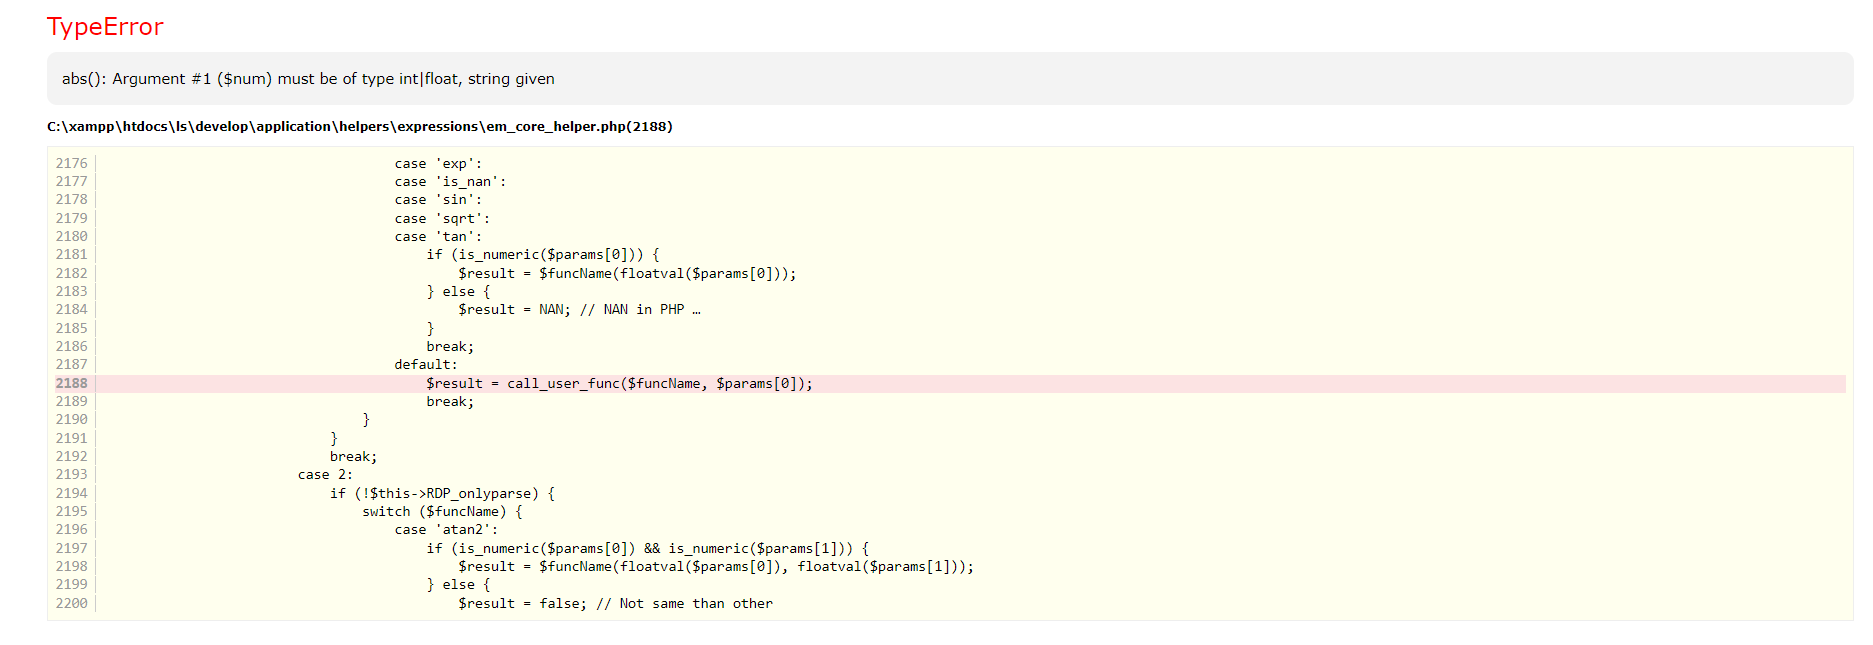The height and width of the screenshot is (645, 1873).
Task: Click the default: statement line
Action: point(425,365)
